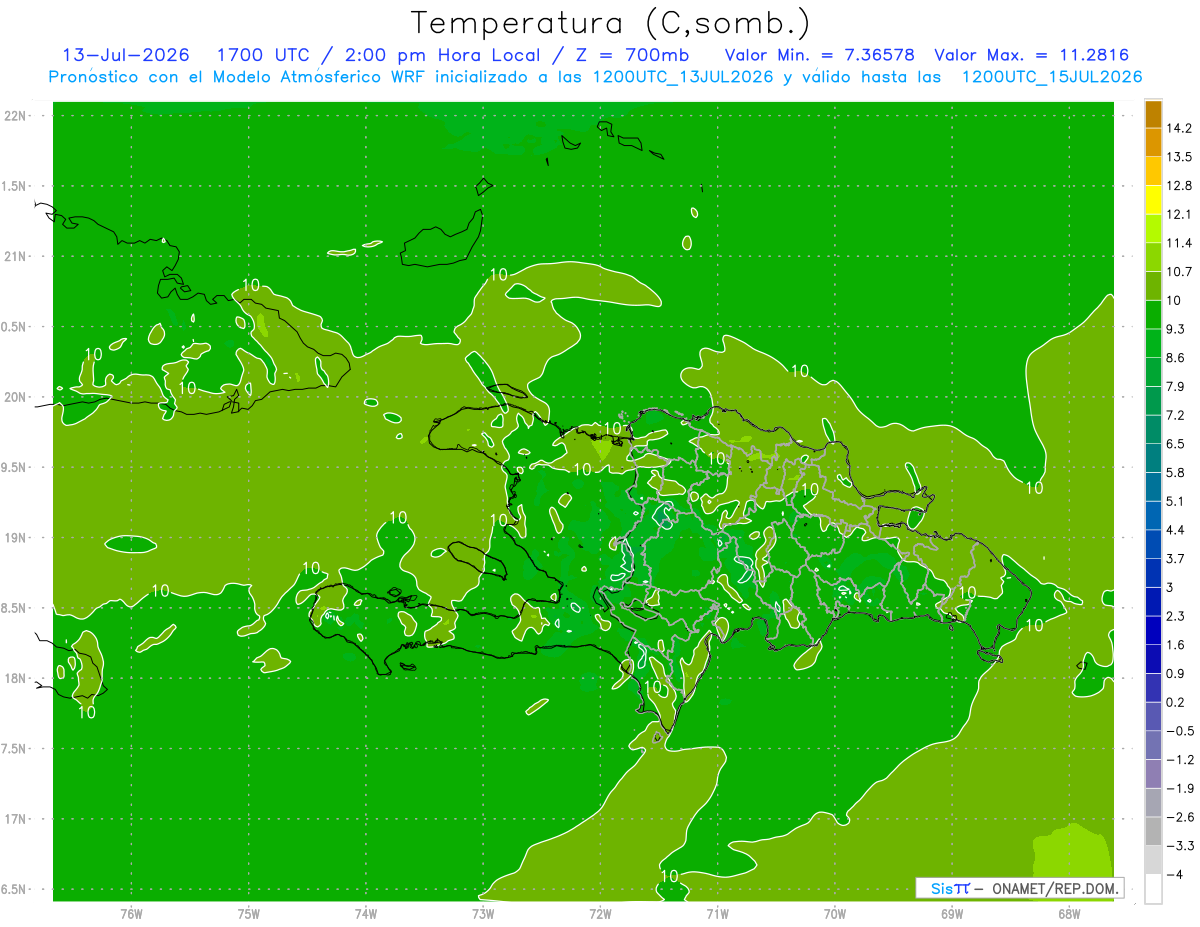Click the longitude label '76W'
Screen dimensions: 1200x927
click(x=131, y=914)
